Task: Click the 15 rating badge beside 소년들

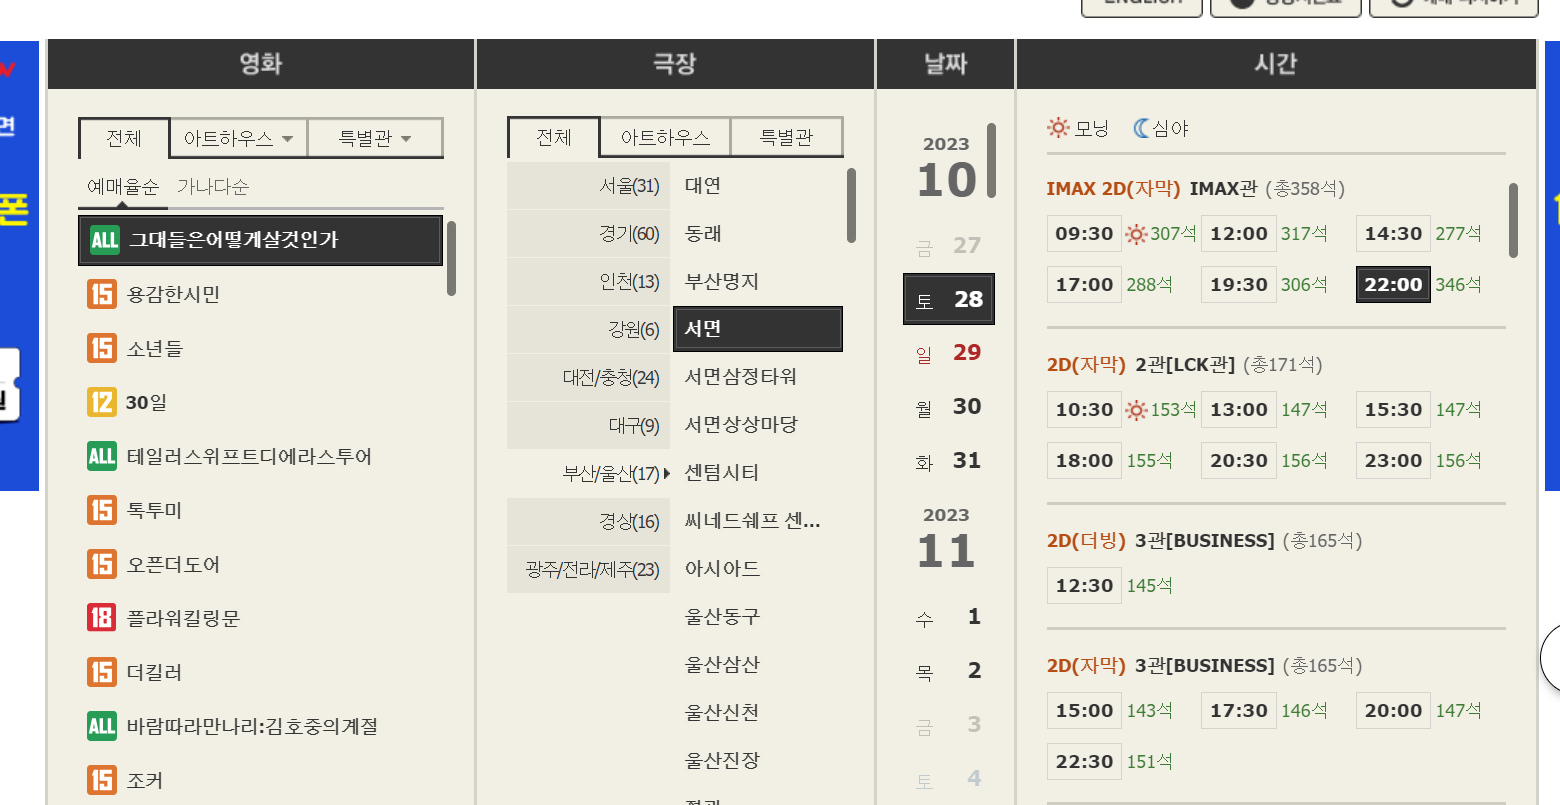Action: 102,348
